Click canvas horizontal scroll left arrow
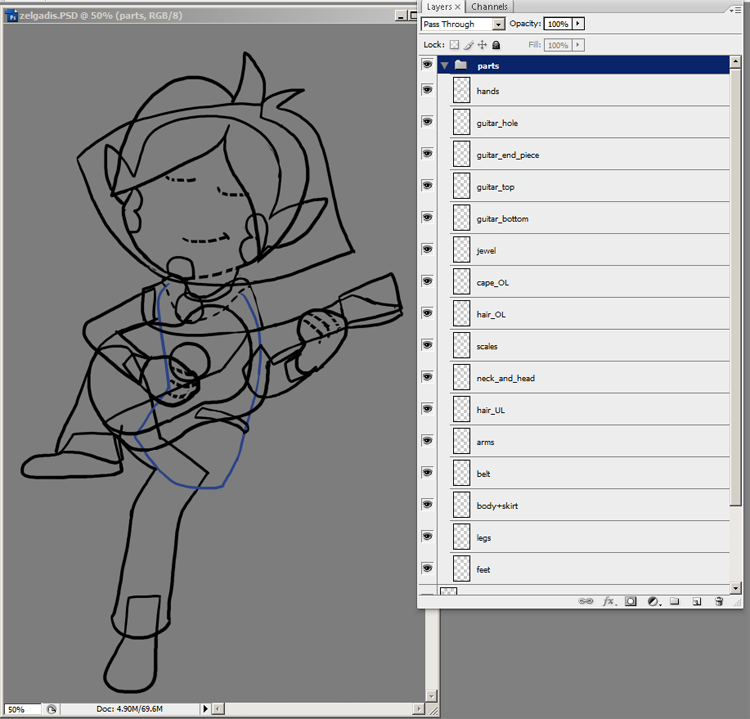This screenshot has width=750, height=719. pos(218,708)
